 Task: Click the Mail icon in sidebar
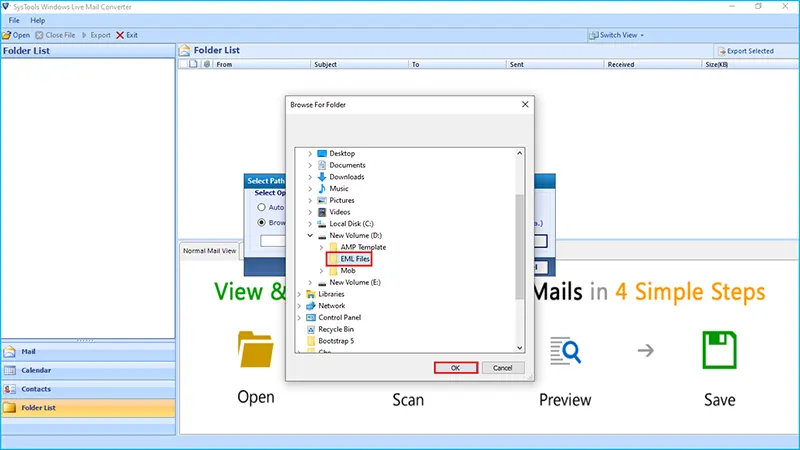10,352
